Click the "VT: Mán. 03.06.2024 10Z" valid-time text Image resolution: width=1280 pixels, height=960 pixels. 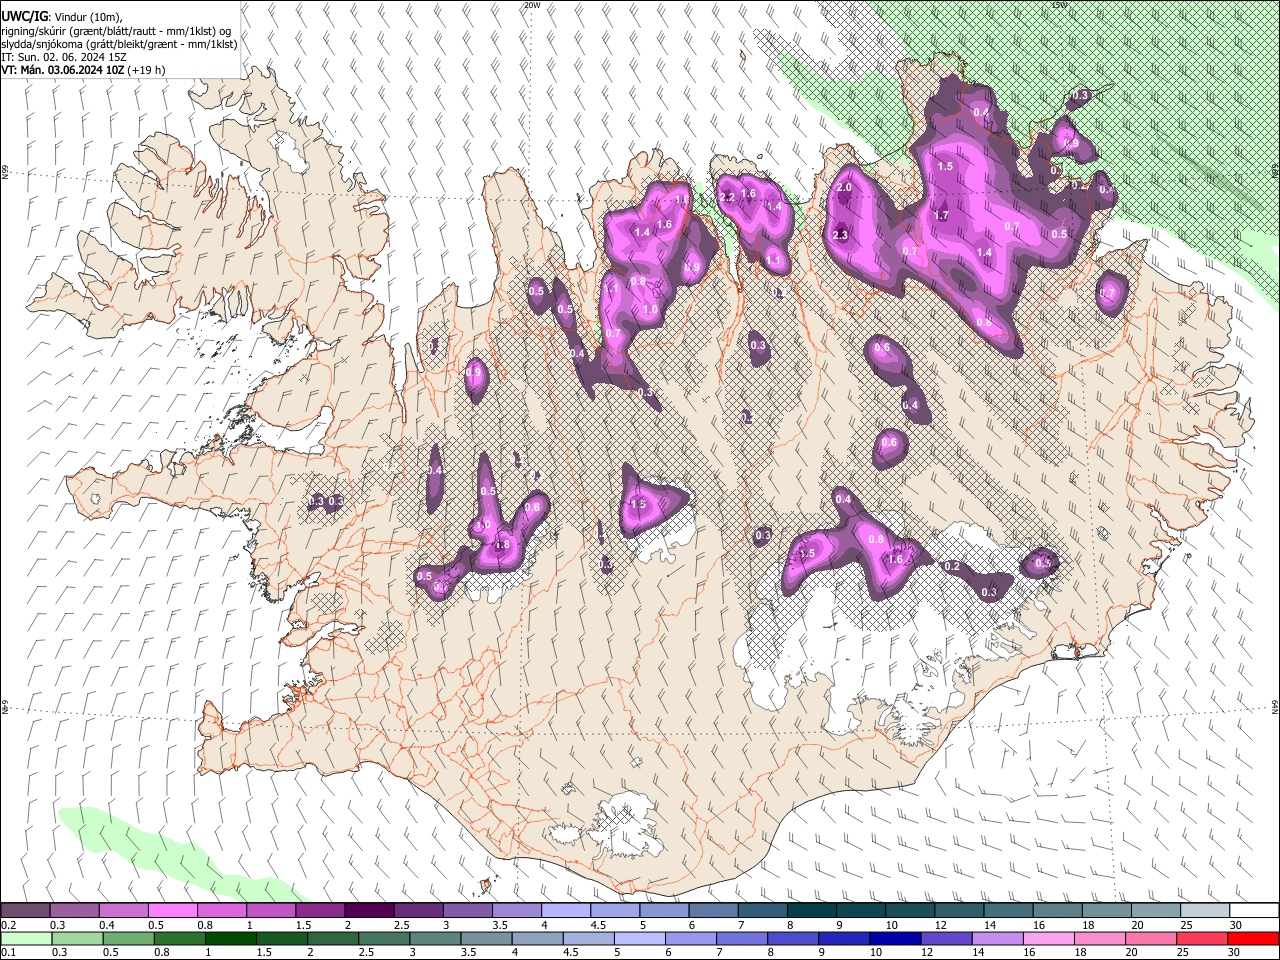(x=61, y=70)
